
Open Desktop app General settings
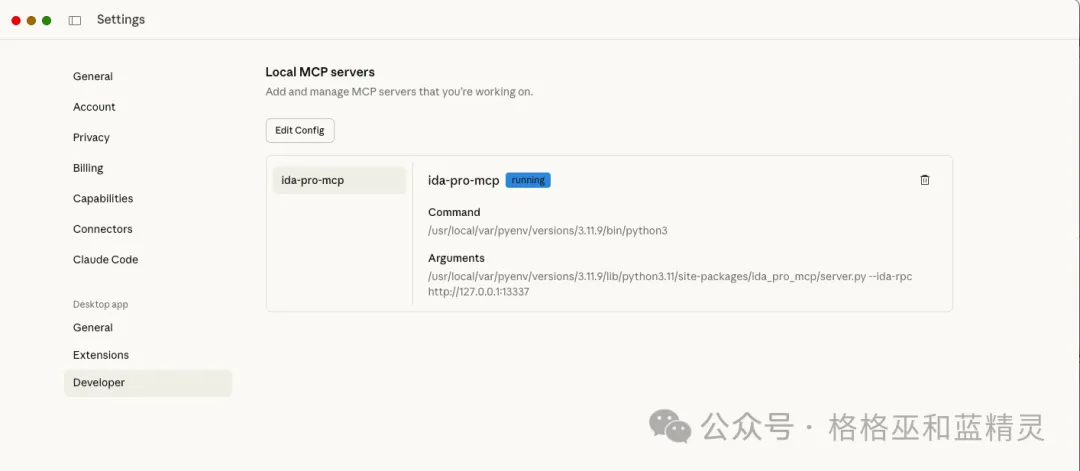coord(93,327)
